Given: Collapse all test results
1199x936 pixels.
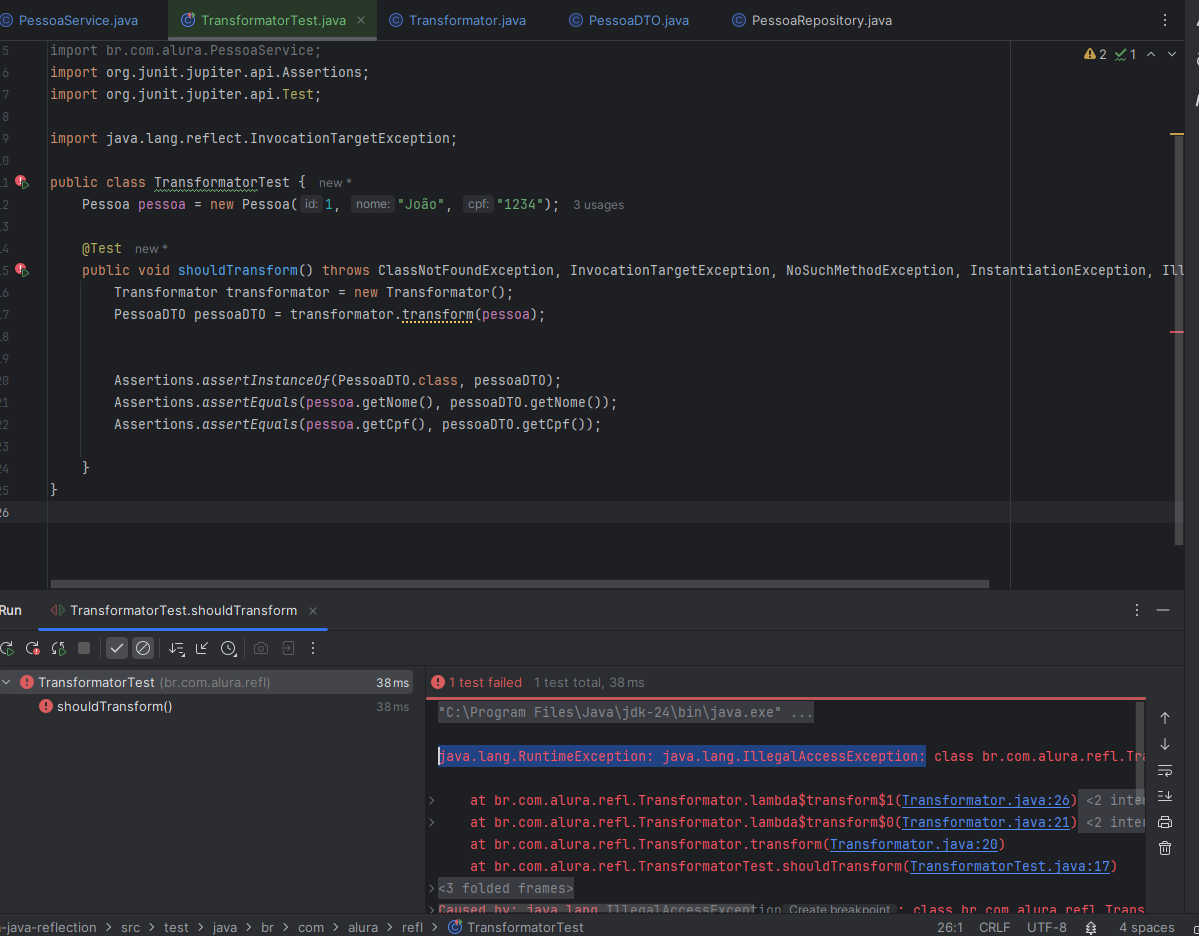Looking at the screenshot, I should click(202, 648).
